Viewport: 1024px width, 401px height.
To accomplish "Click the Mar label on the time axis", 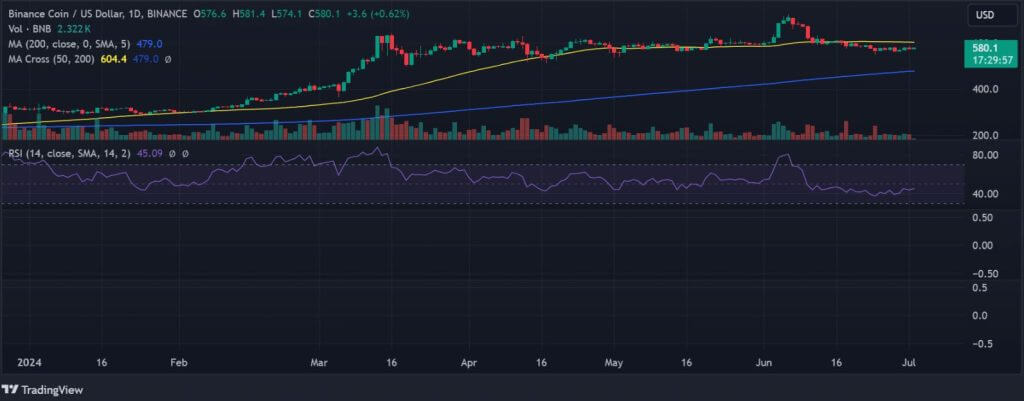I will click(319, 362).
